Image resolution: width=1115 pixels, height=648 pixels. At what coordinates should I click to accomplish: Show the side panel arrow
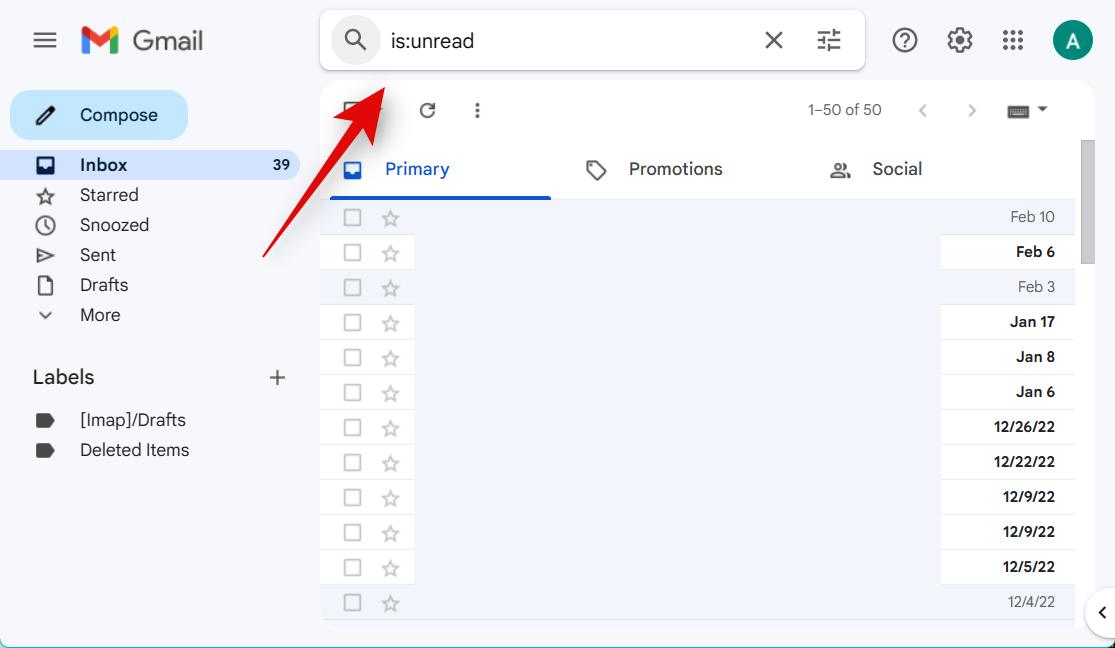coord(1102,612)
